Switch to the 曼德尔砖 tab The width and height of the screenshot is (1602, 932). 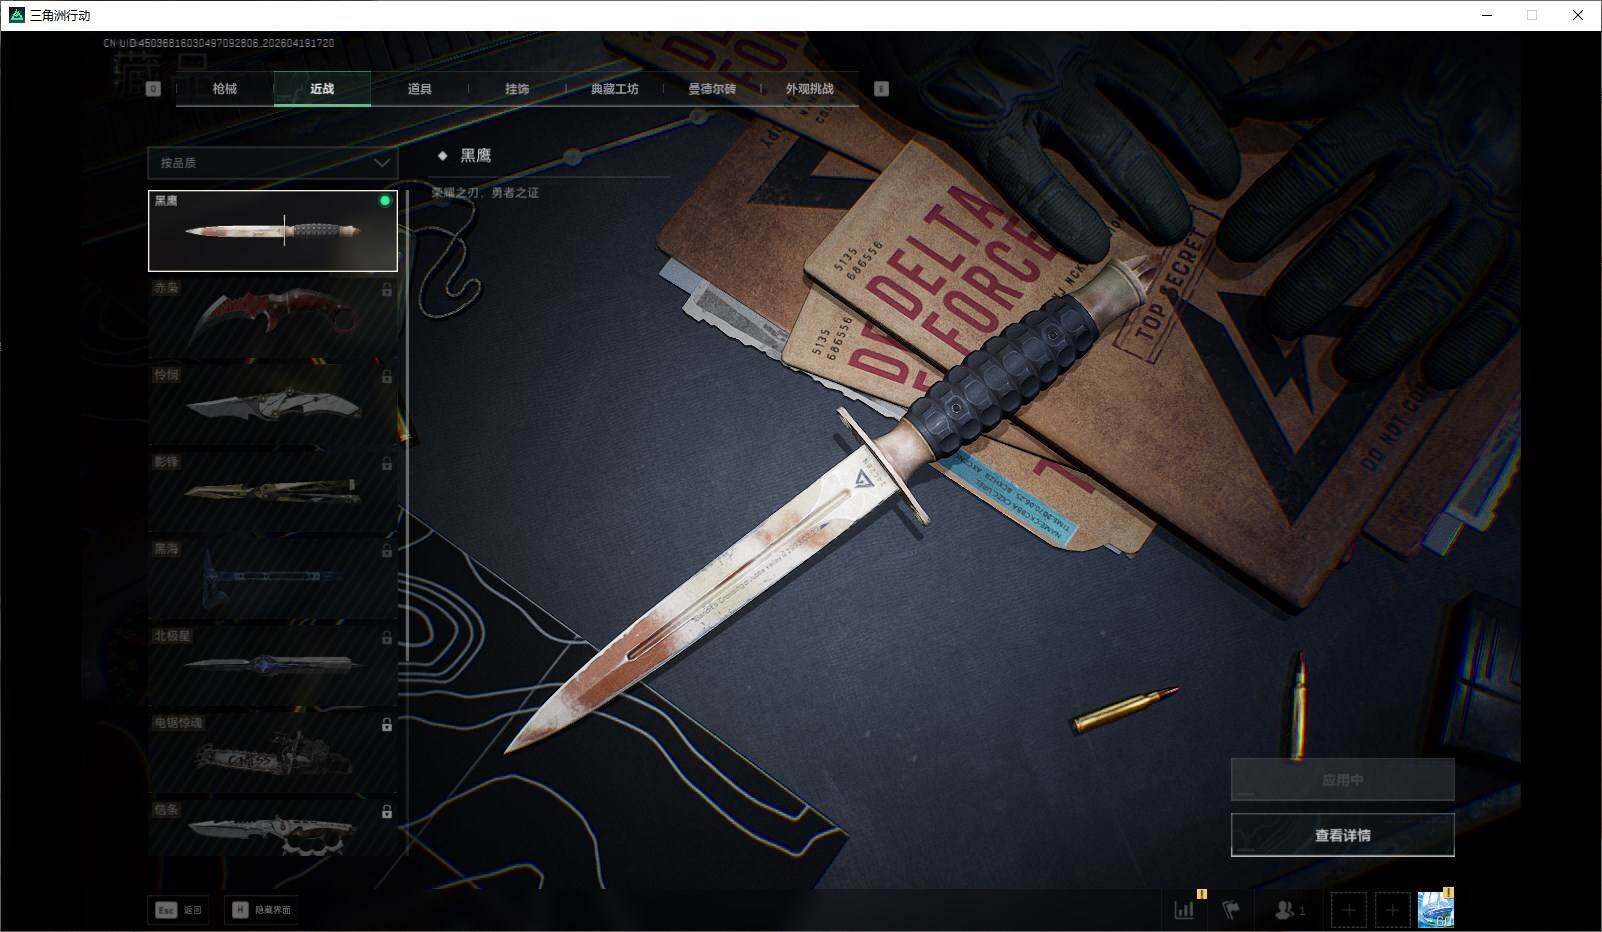[712, 89]
